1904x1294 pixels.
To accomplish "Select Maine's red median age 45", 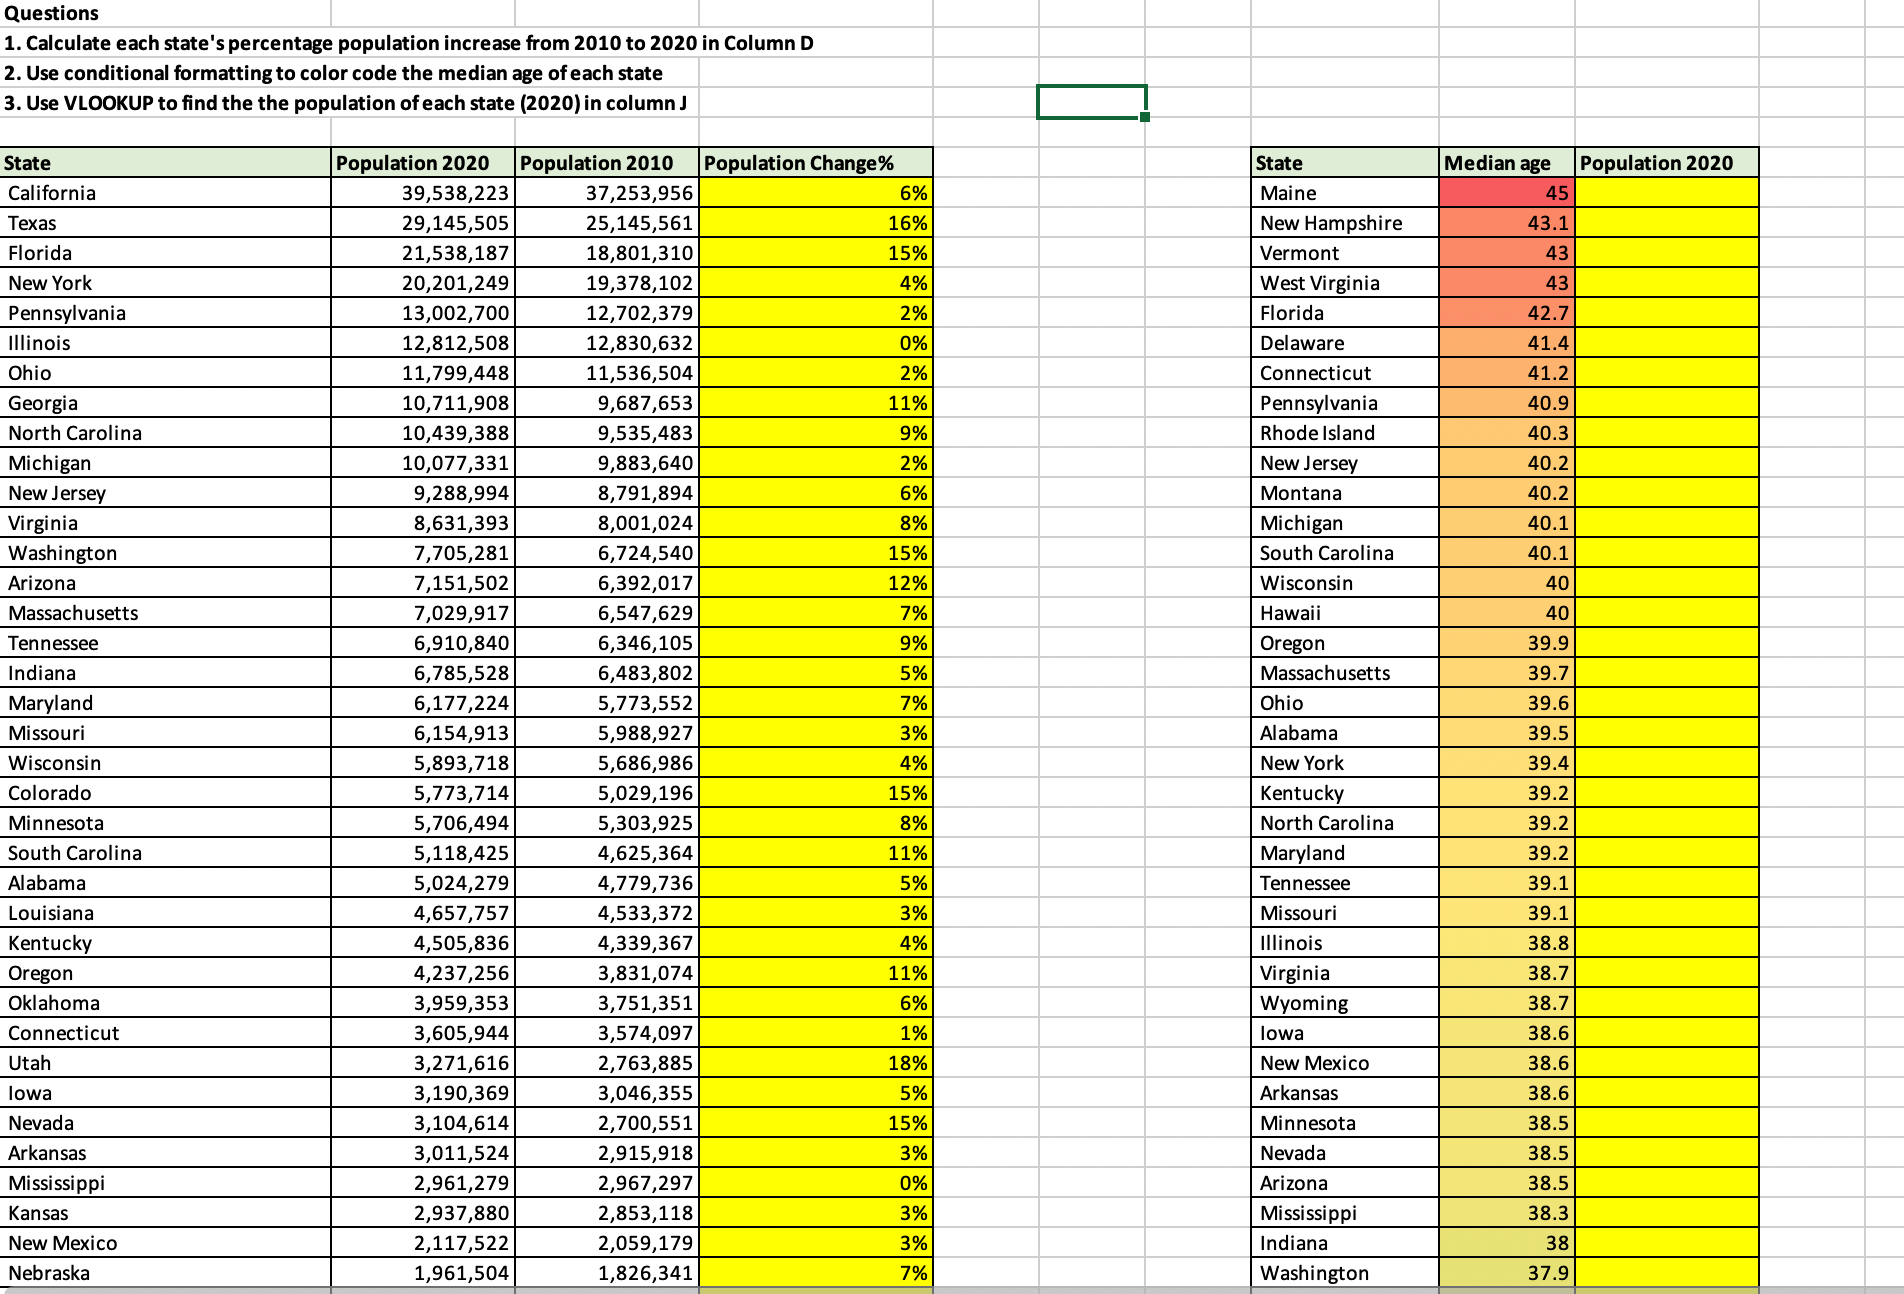I will [x=1507, y=192].
